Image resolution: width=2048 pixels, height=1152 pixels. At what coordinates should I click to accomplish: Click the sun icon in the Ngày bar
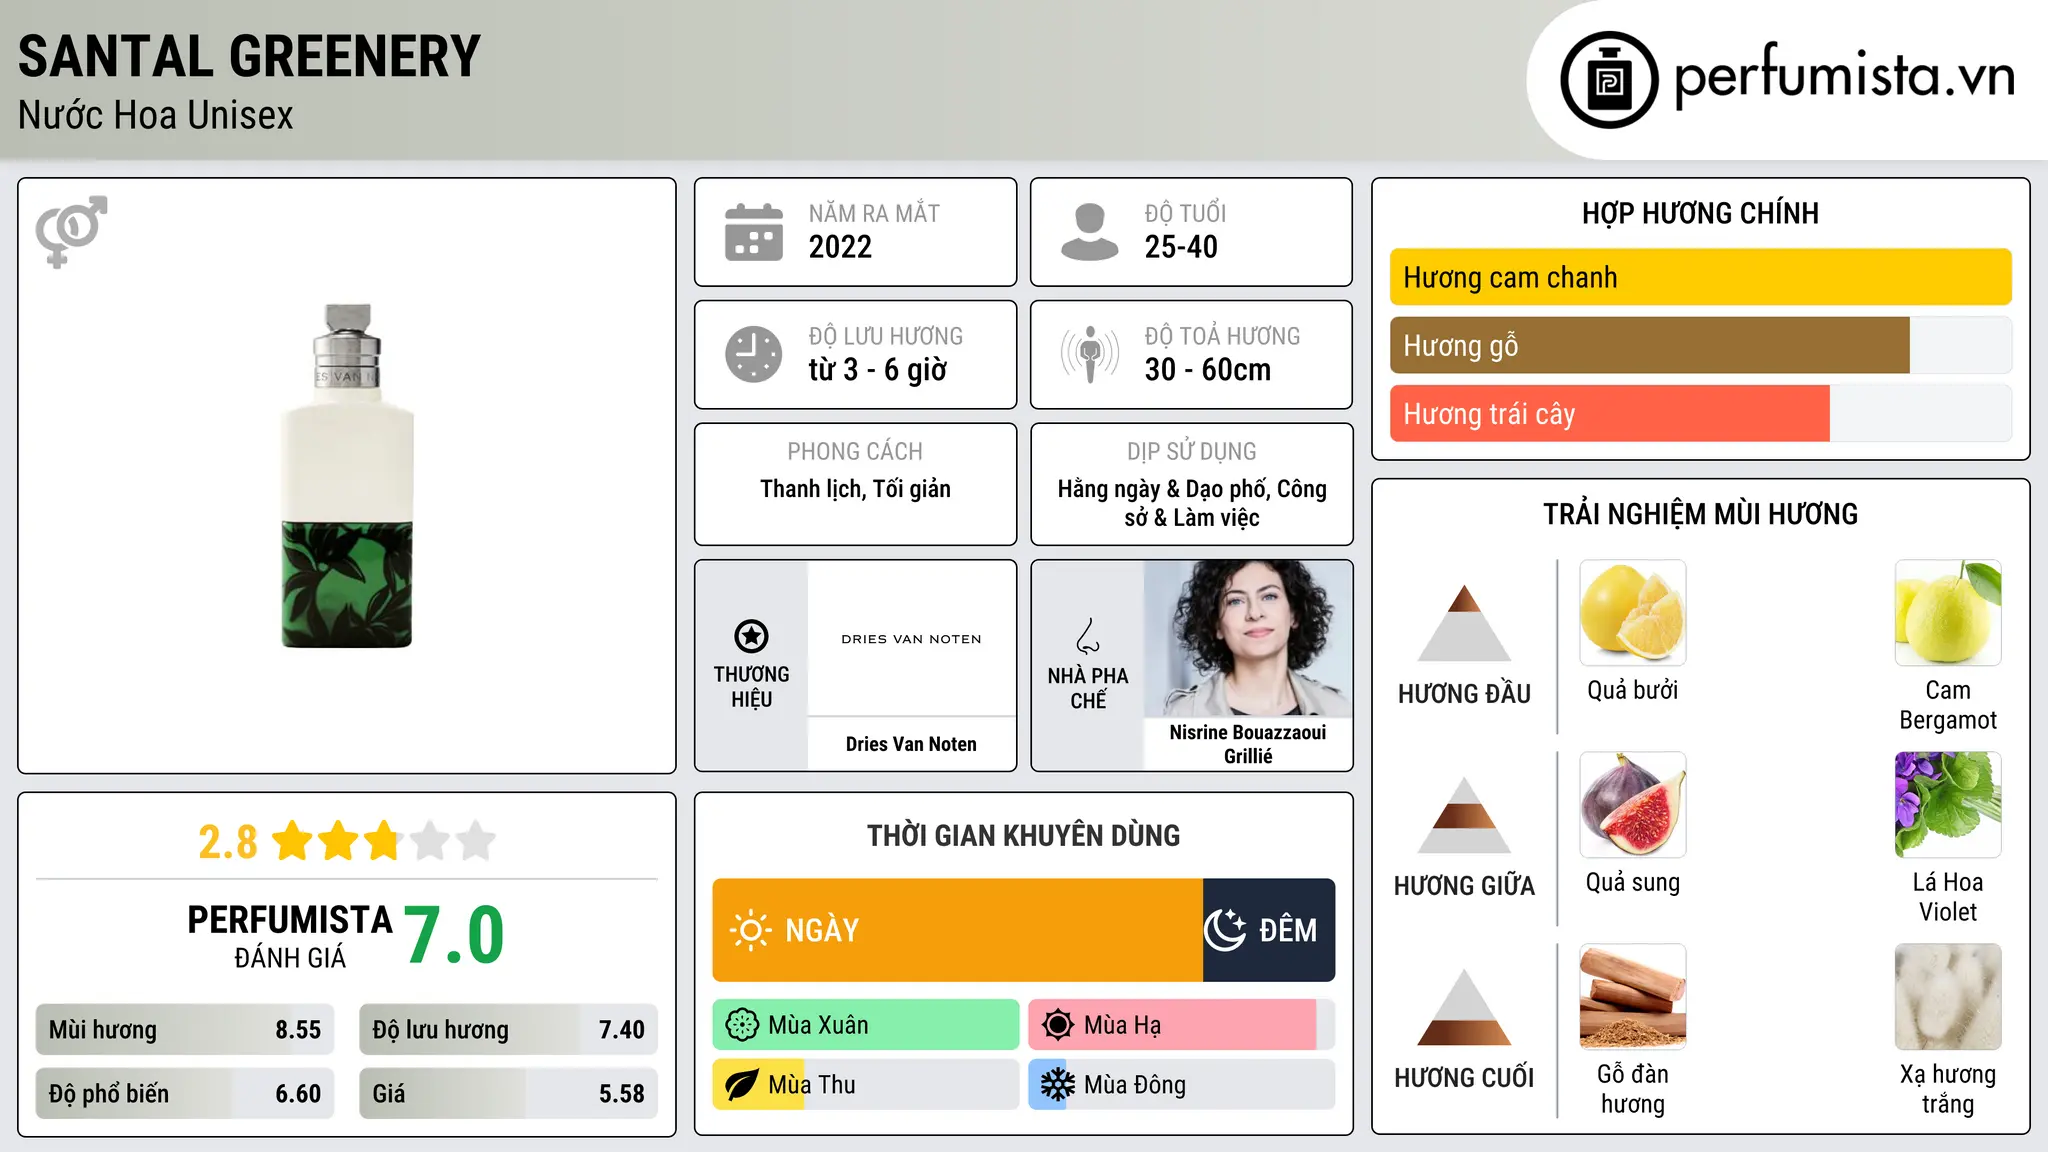click(751, 930)
